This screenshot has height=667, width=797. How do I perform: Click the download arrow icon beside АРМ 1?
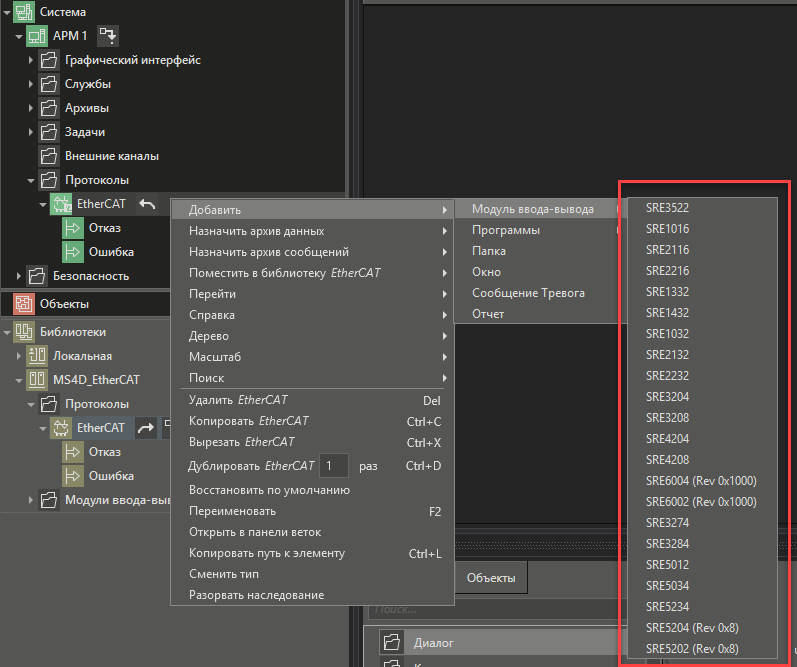pos(108,36)
